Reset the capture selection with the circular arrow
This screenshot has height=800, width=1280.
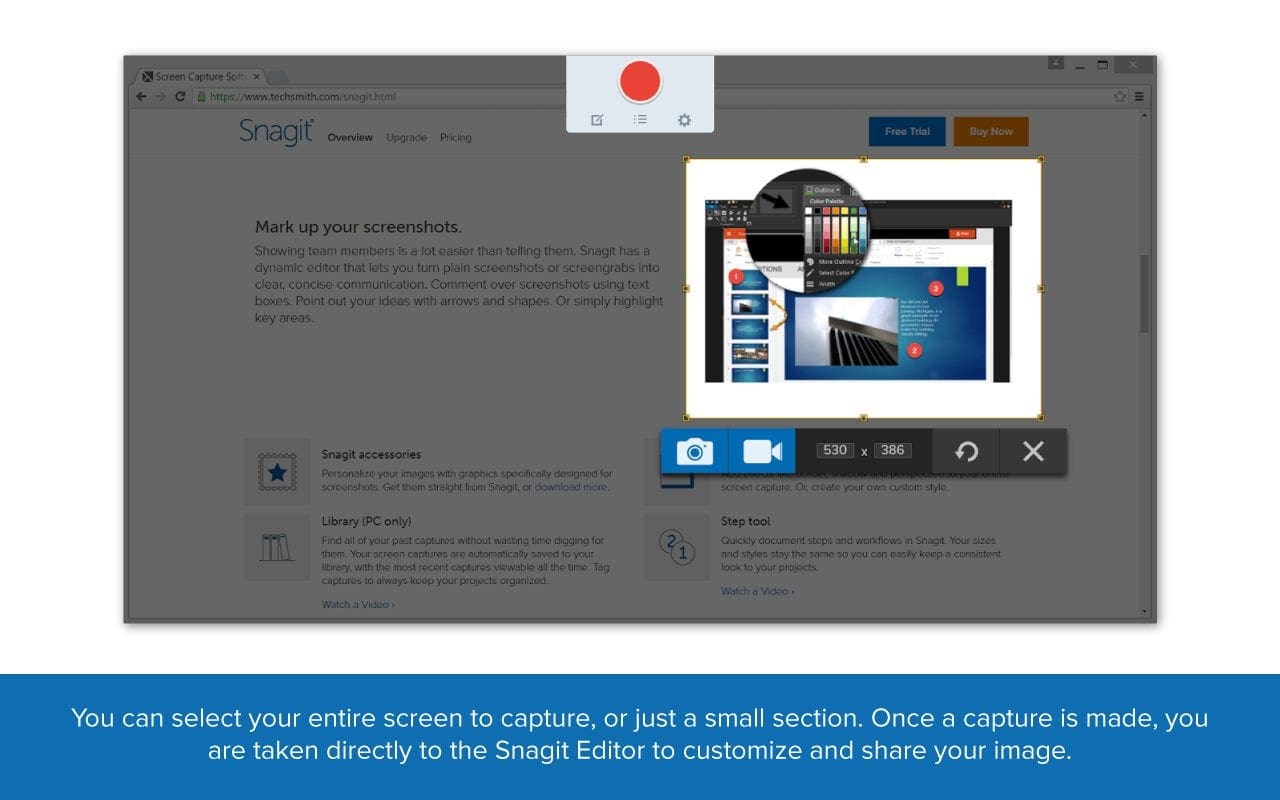coord(966,451)
